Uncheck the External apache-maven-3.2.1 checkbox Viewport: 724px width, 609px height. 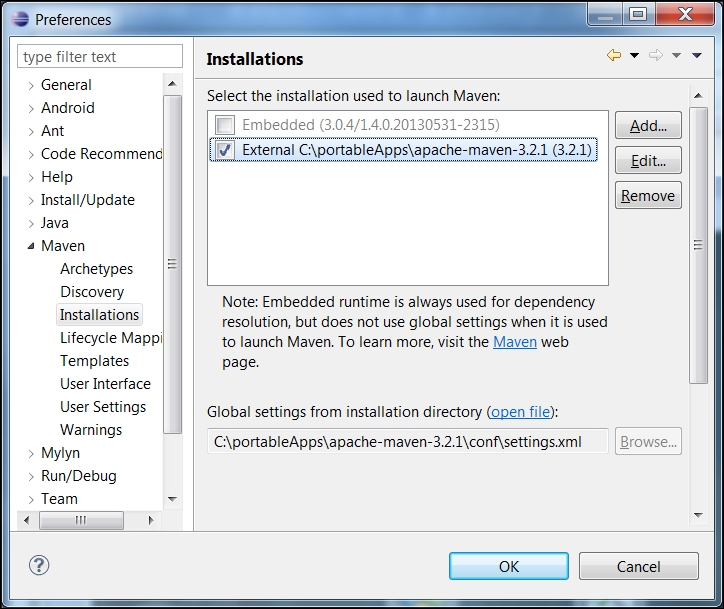coord(225,150)
